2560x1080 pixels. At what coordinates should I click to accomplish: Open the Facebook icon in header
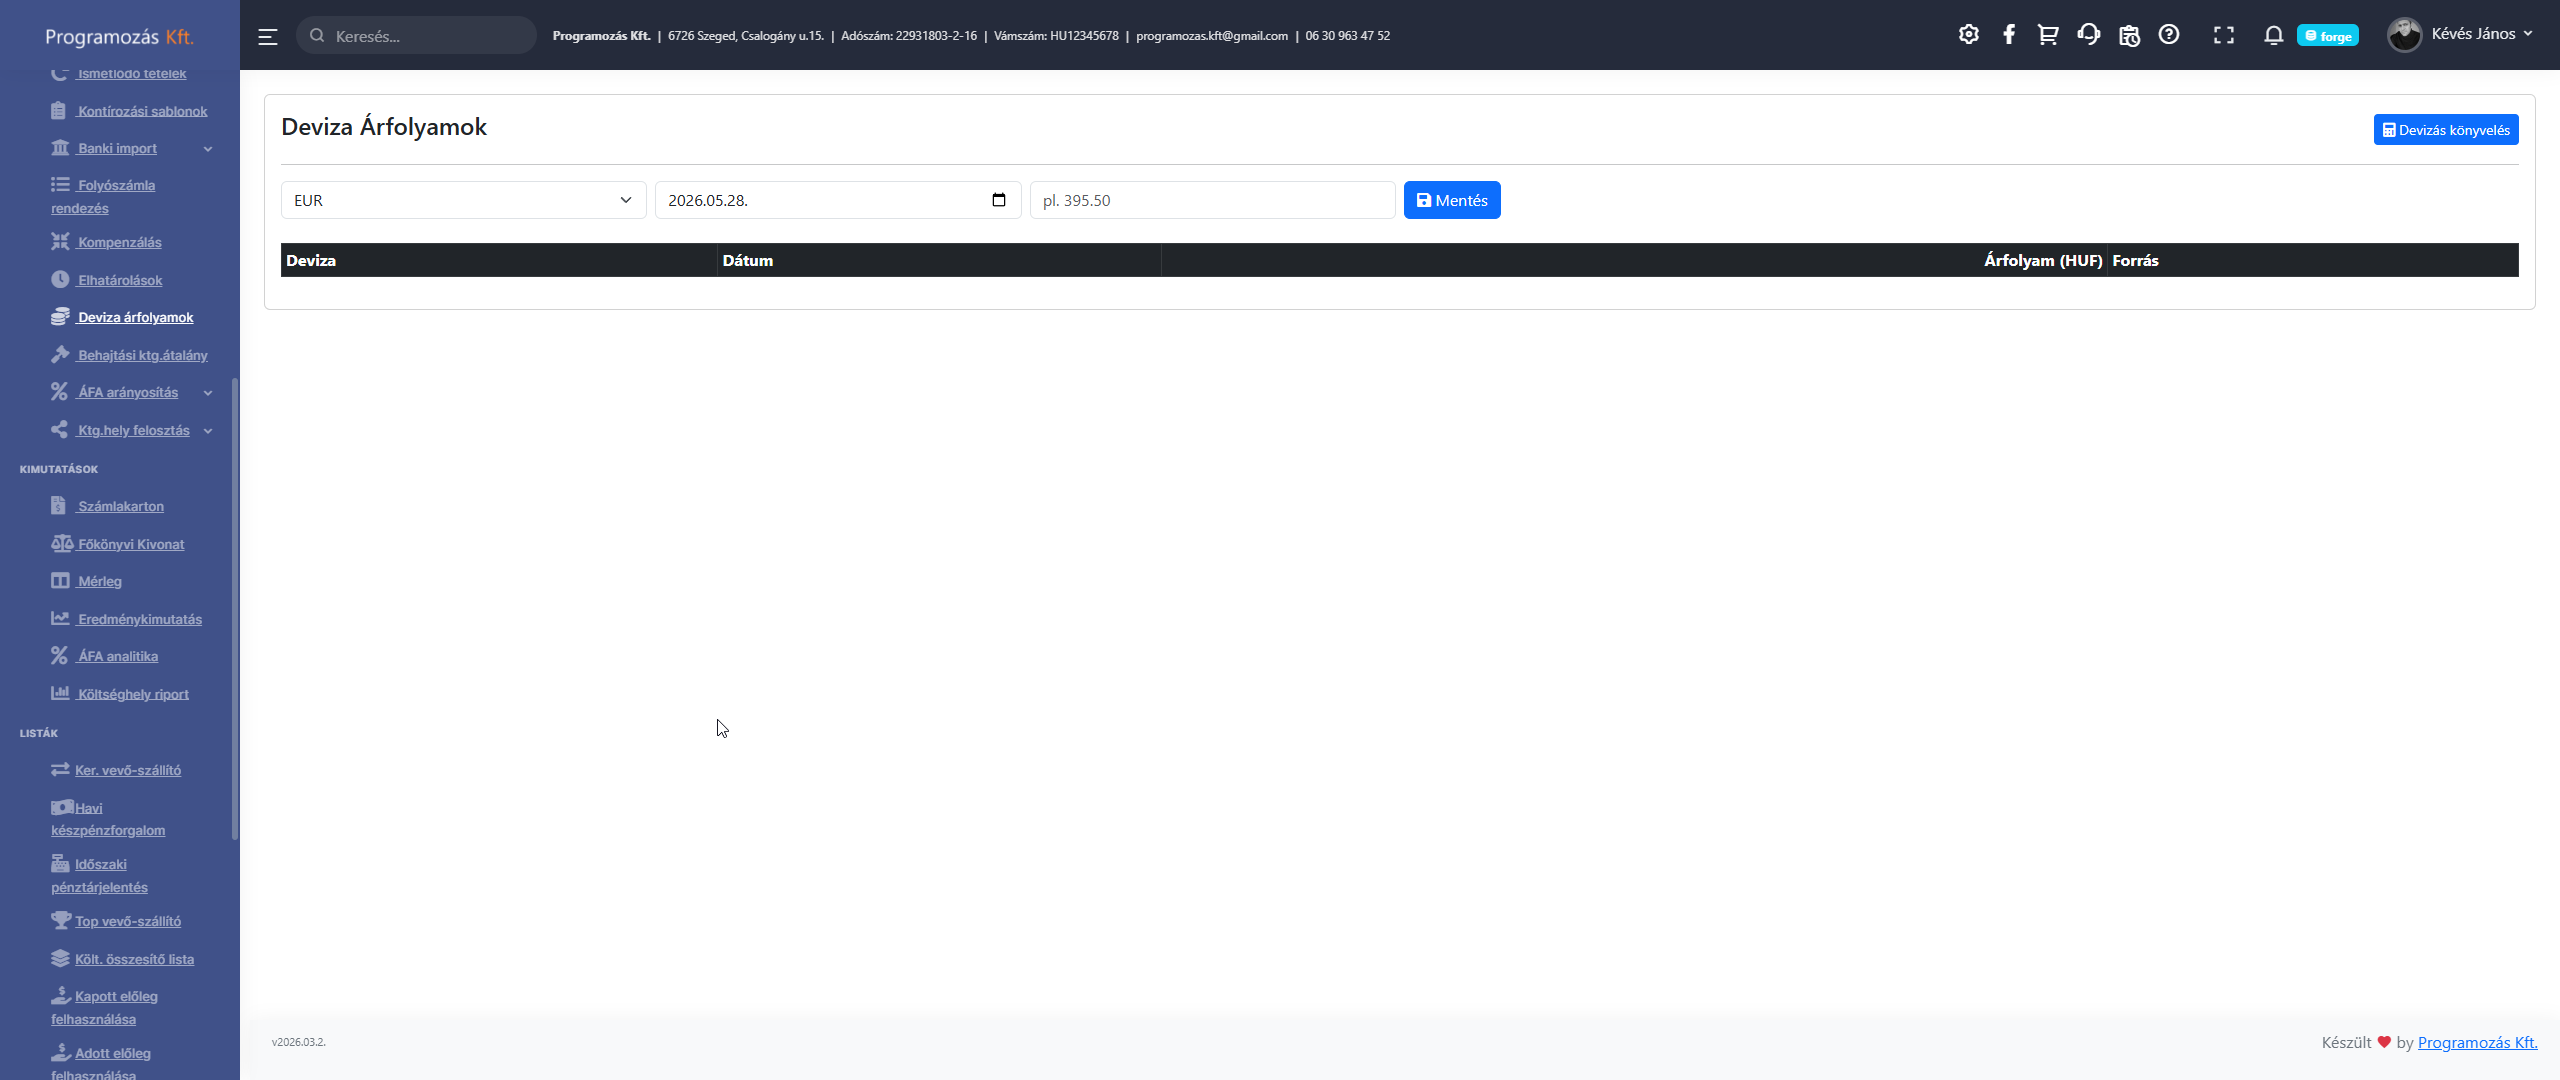(2008, 35)
